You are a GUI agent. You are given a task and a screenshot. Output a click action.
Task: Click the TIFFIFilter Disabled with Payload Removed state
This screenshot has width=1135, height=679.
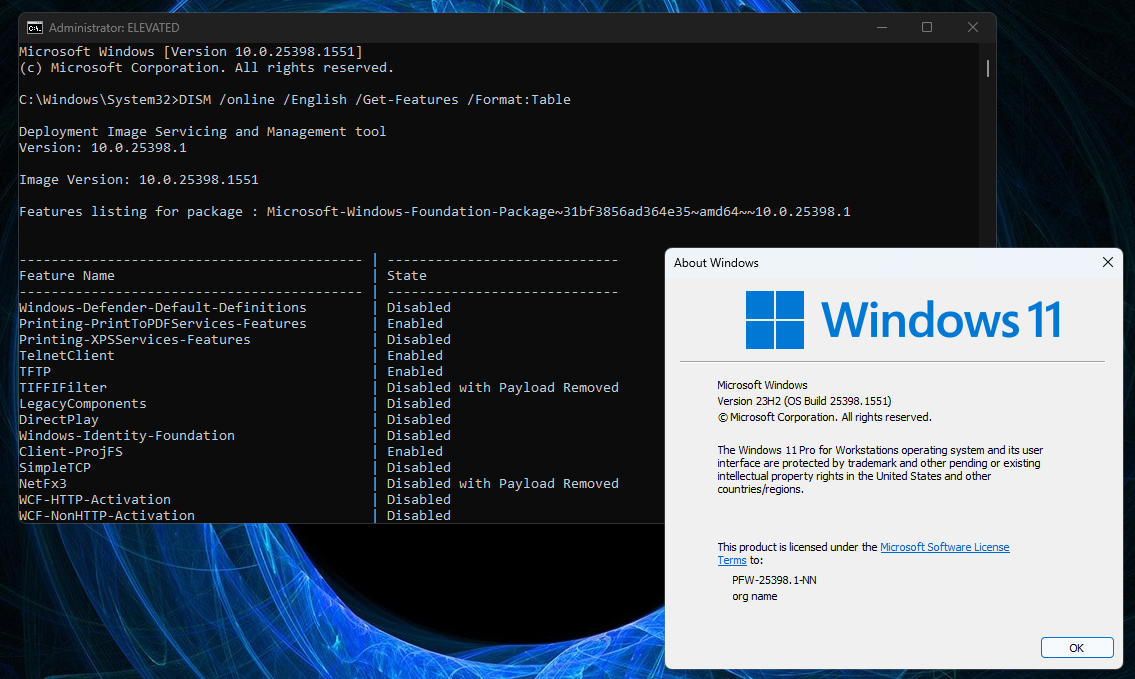point(503,387)
